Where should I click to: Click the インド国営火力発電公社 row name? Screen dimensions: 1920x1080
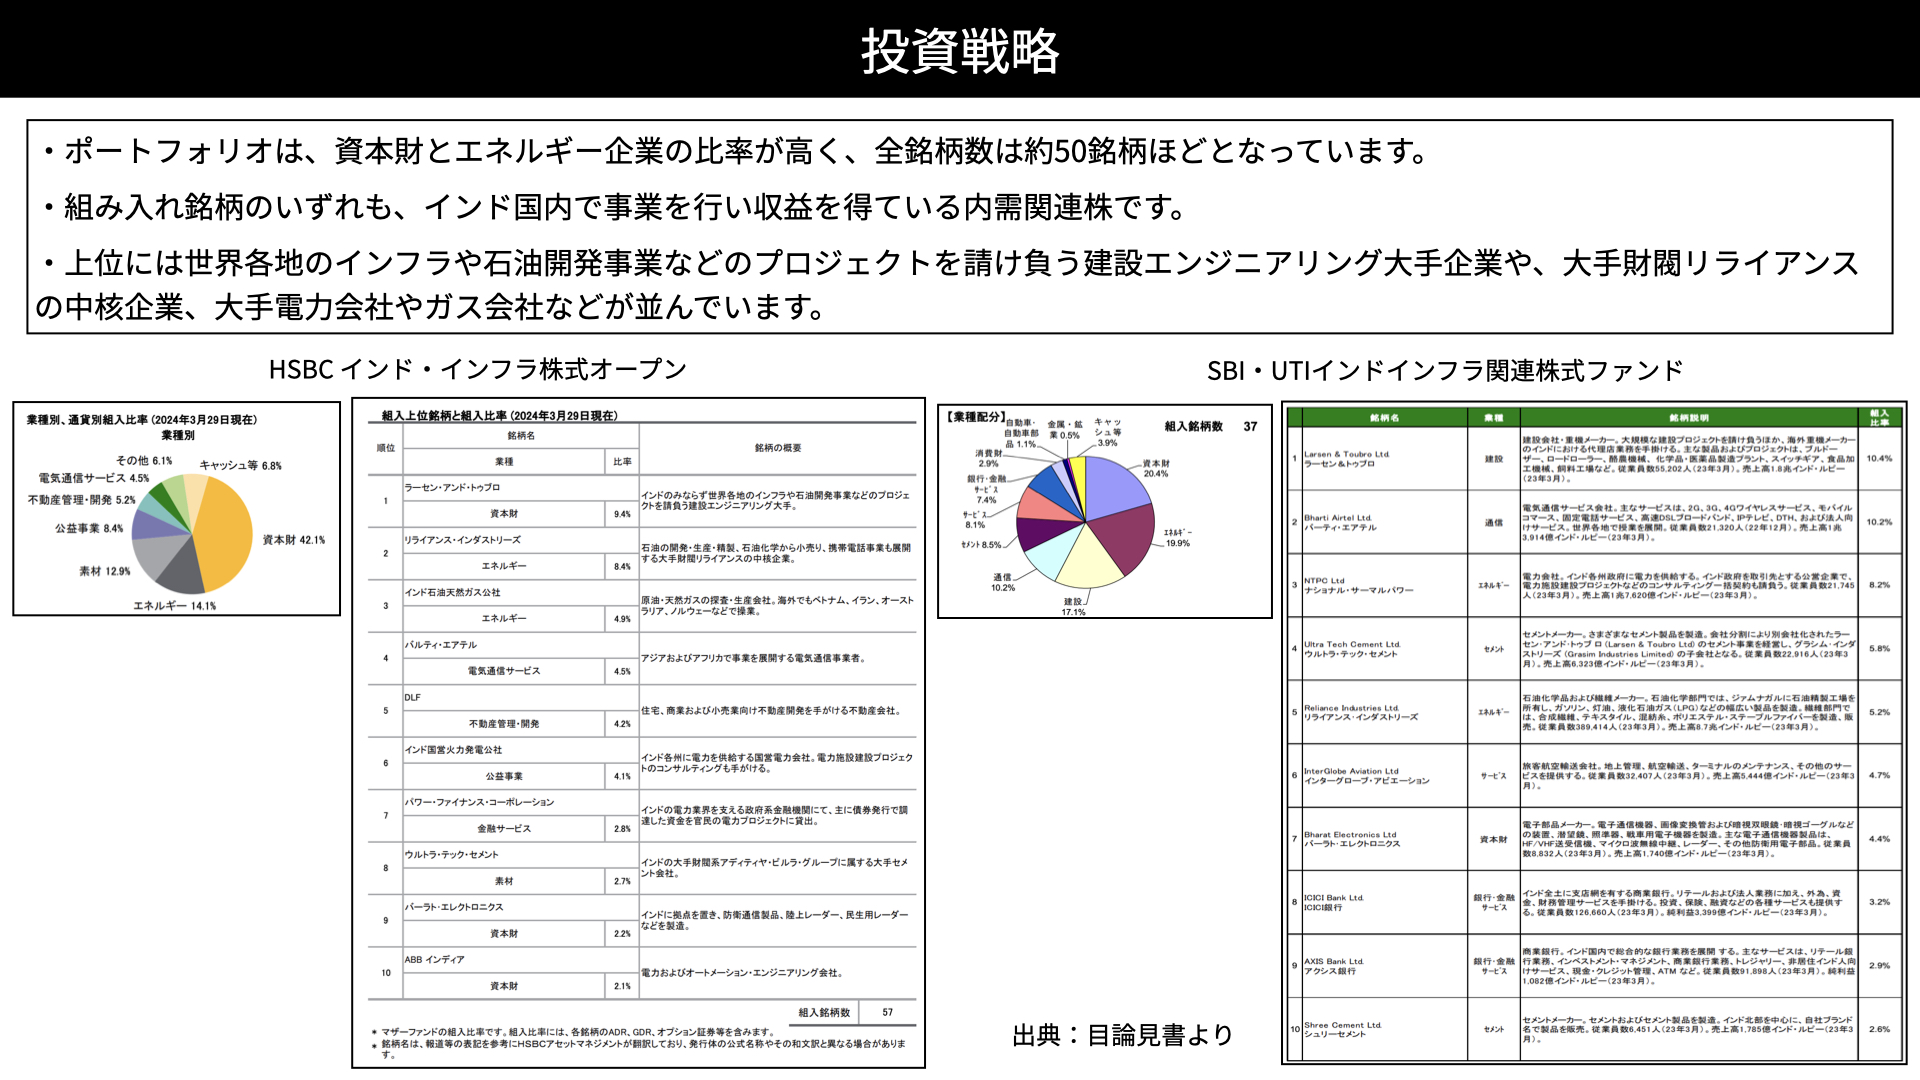tap(453, 750)
